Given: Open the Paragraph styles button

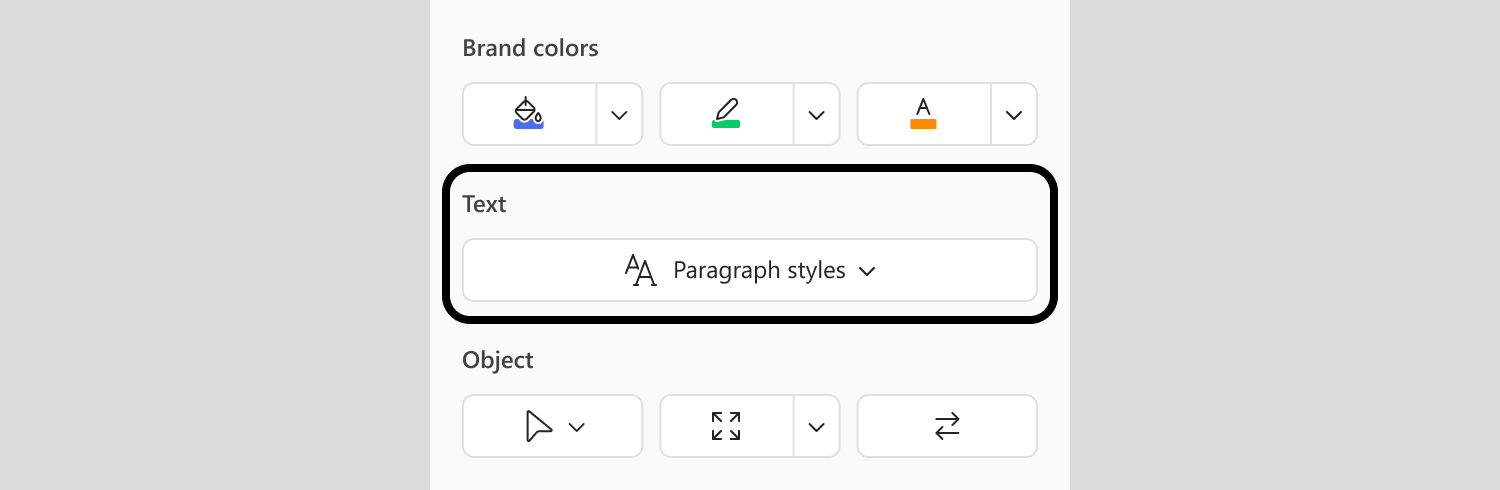Looking at the screenshot, I should tap(750, 270).
